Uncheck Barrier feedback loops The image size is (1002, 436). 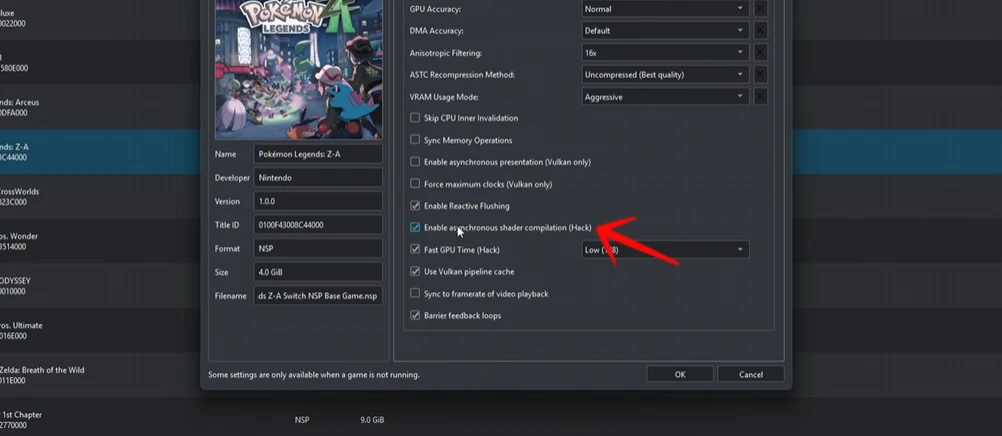pyautogui.click(x=415, y=316)
